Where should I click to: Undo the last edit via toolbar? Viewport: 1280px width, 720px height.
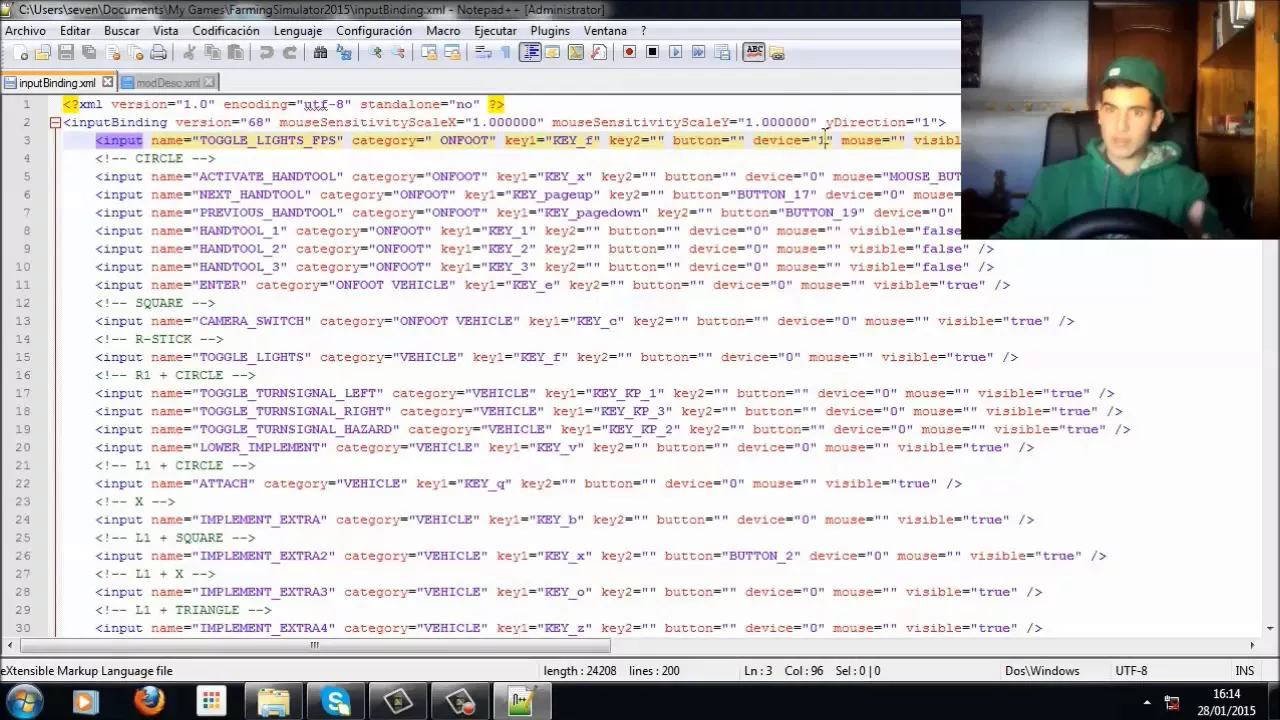266,52
